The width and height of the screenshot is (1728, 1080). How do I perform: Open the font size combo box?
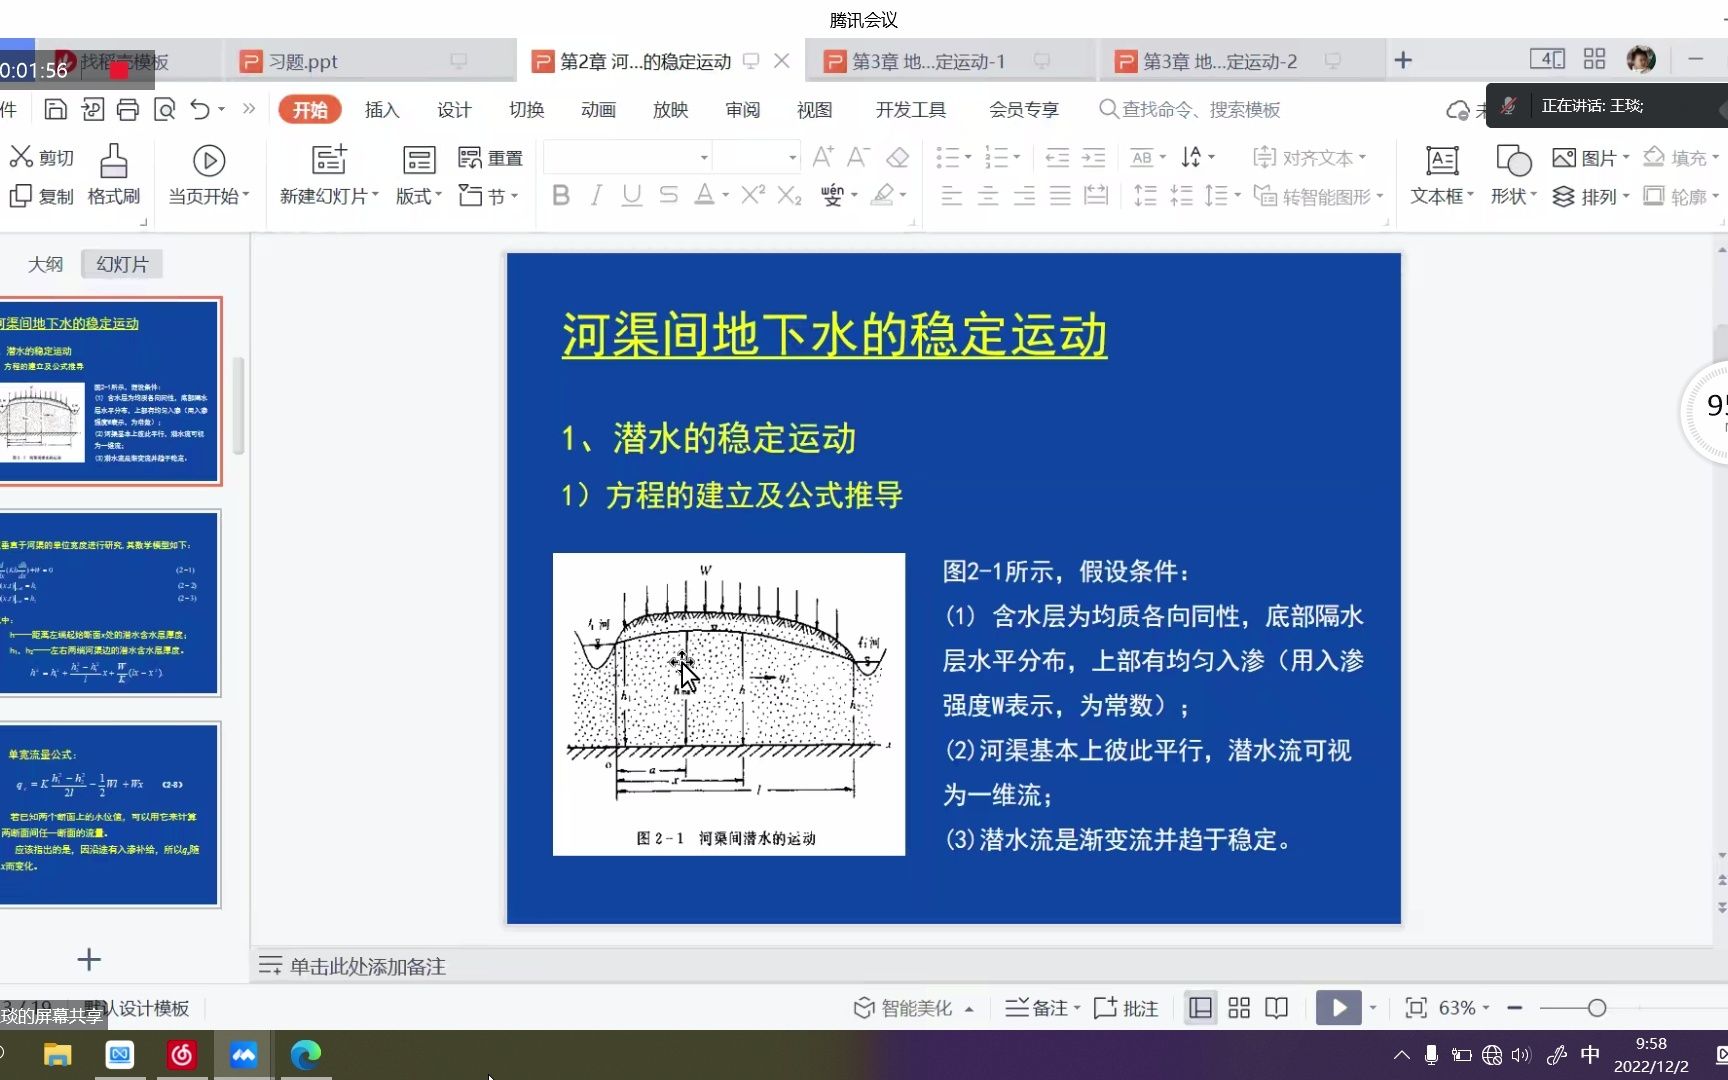click(756, 157)
